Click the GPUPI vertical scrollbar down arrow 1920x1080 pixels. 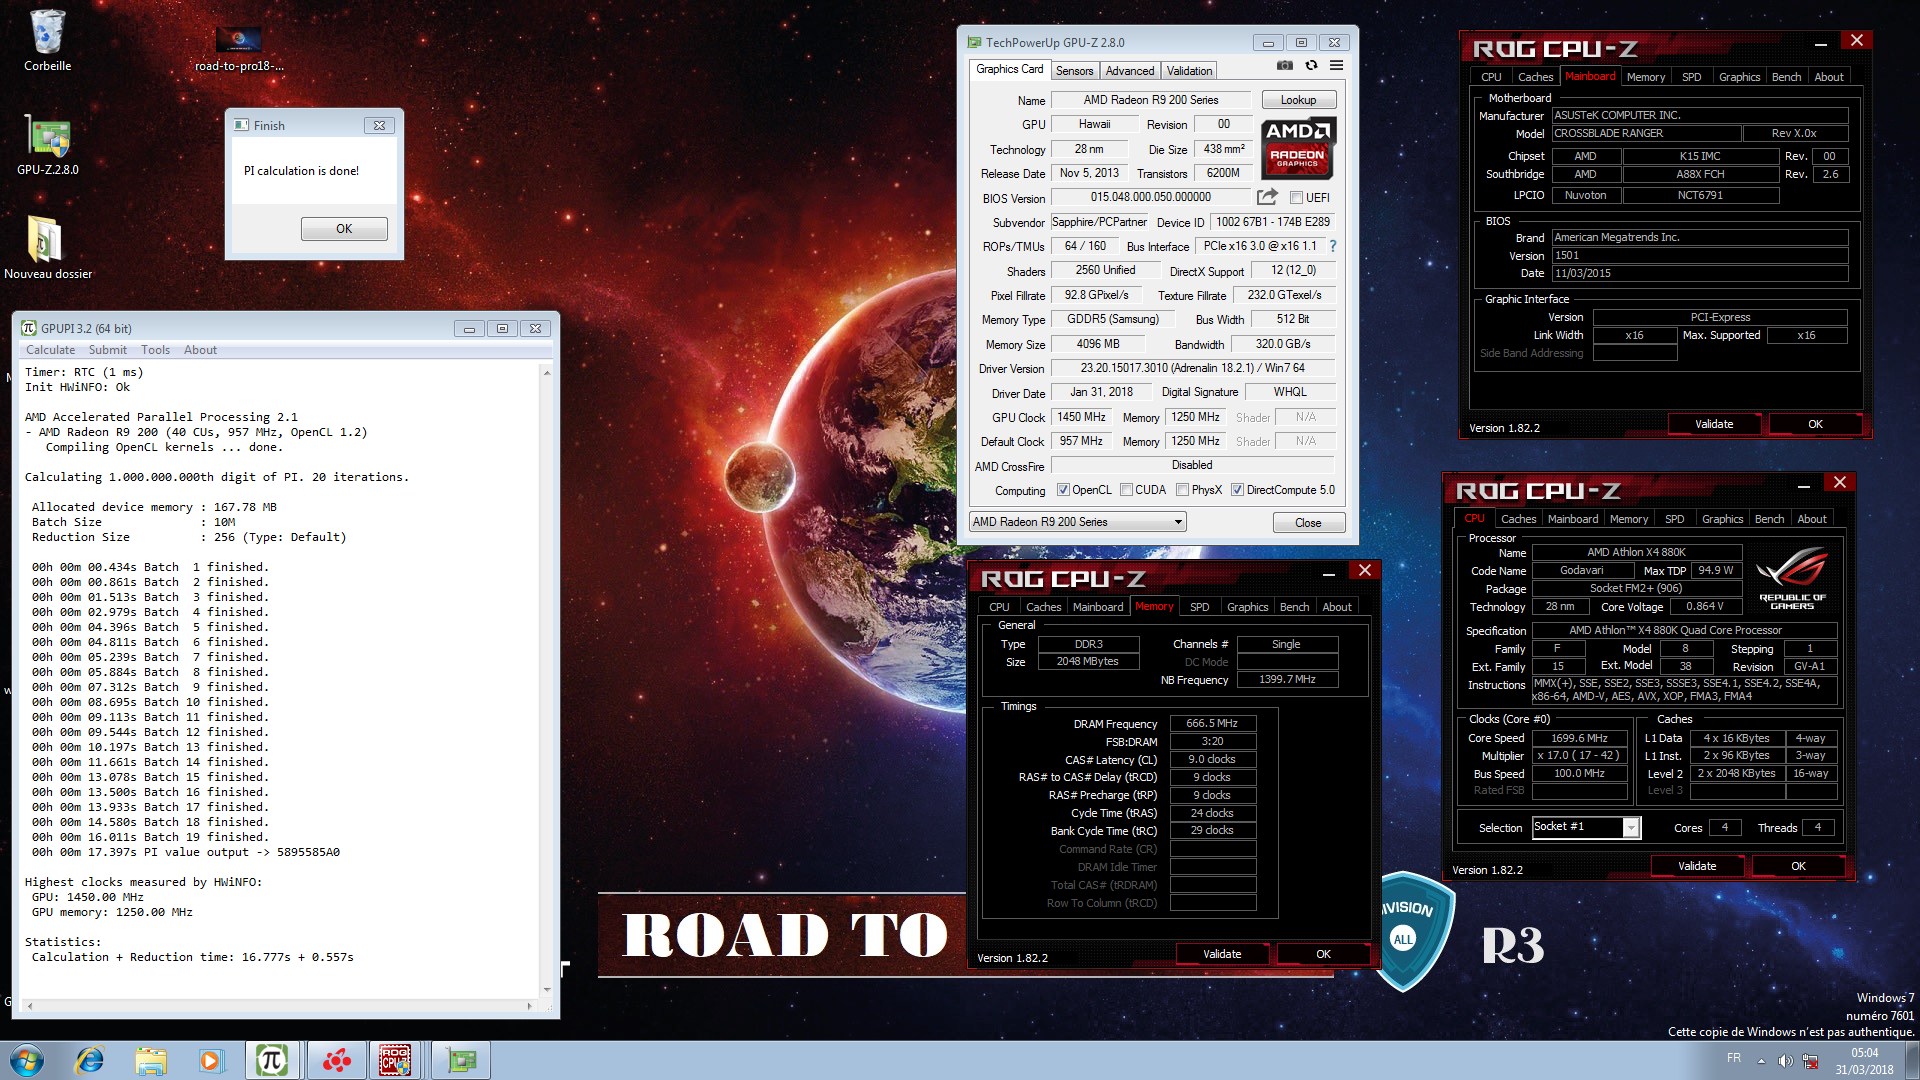[546, 990]
